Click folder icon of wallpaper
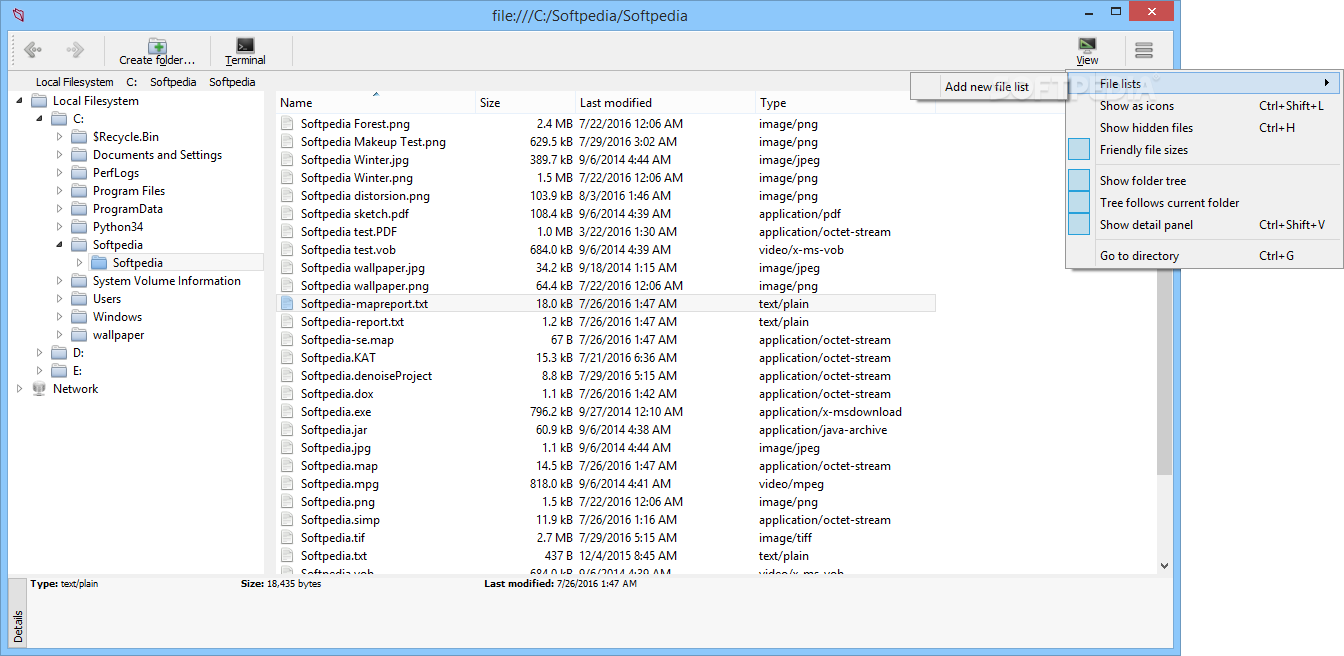1344x656 pixels. pyautogui.click(x=79, y=335)
